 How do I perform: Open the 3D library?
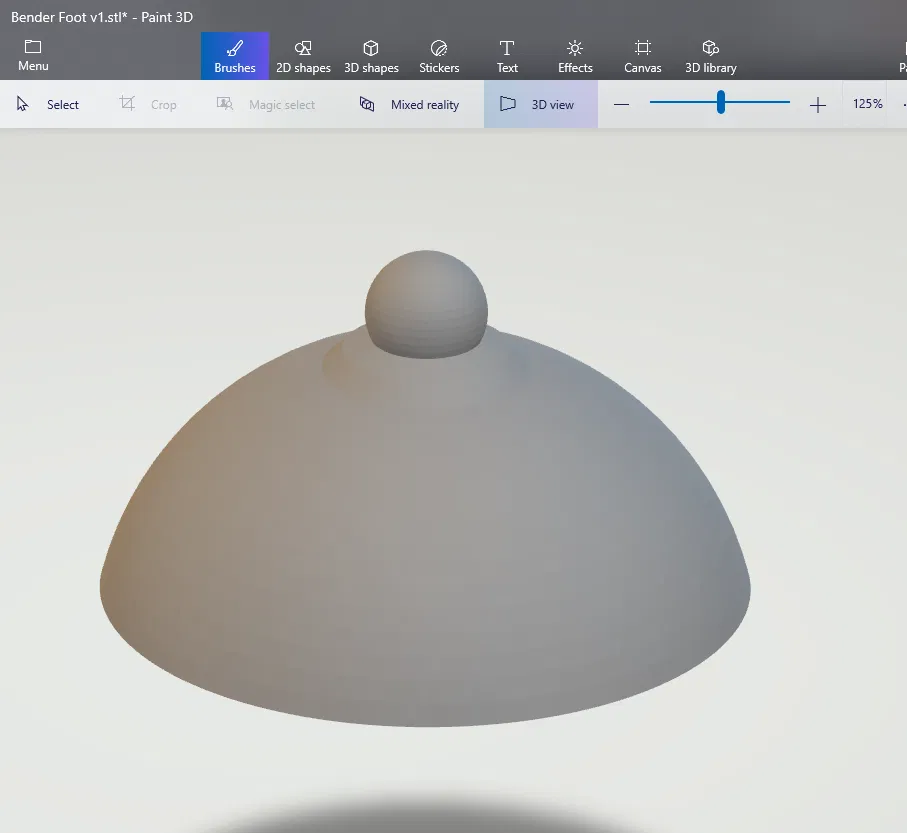tap(711, 56)
